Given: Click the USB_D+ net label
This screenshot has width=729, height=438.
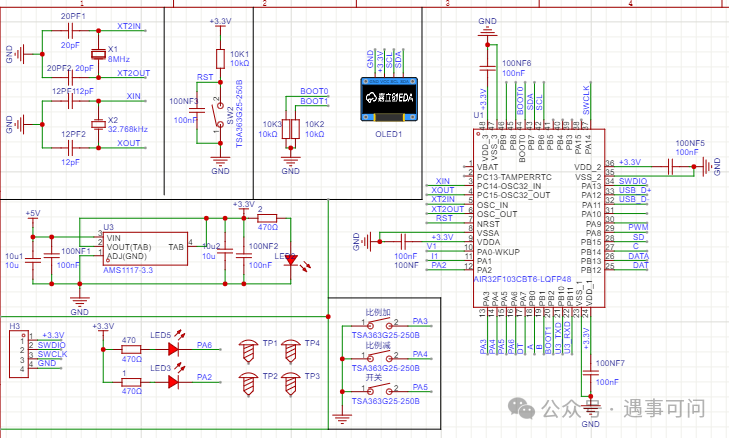Looking at the screenshot, I should [x=635, y=190].
